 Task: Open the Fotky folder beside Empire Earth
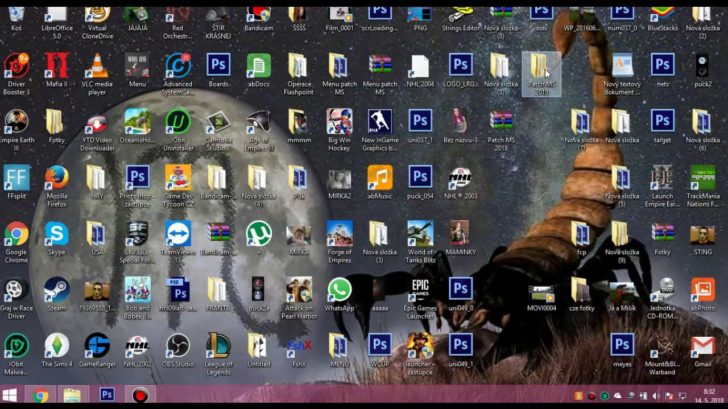point(56,123)
